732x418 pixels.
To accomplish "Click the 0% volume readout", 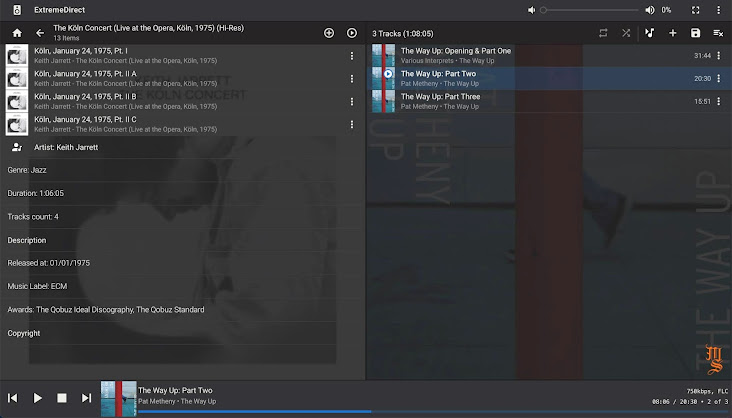I will [x=666, y=10].
